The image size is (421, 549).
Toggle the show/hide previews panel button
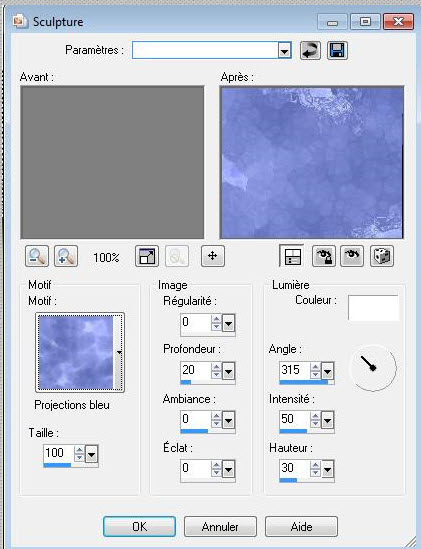292,256
